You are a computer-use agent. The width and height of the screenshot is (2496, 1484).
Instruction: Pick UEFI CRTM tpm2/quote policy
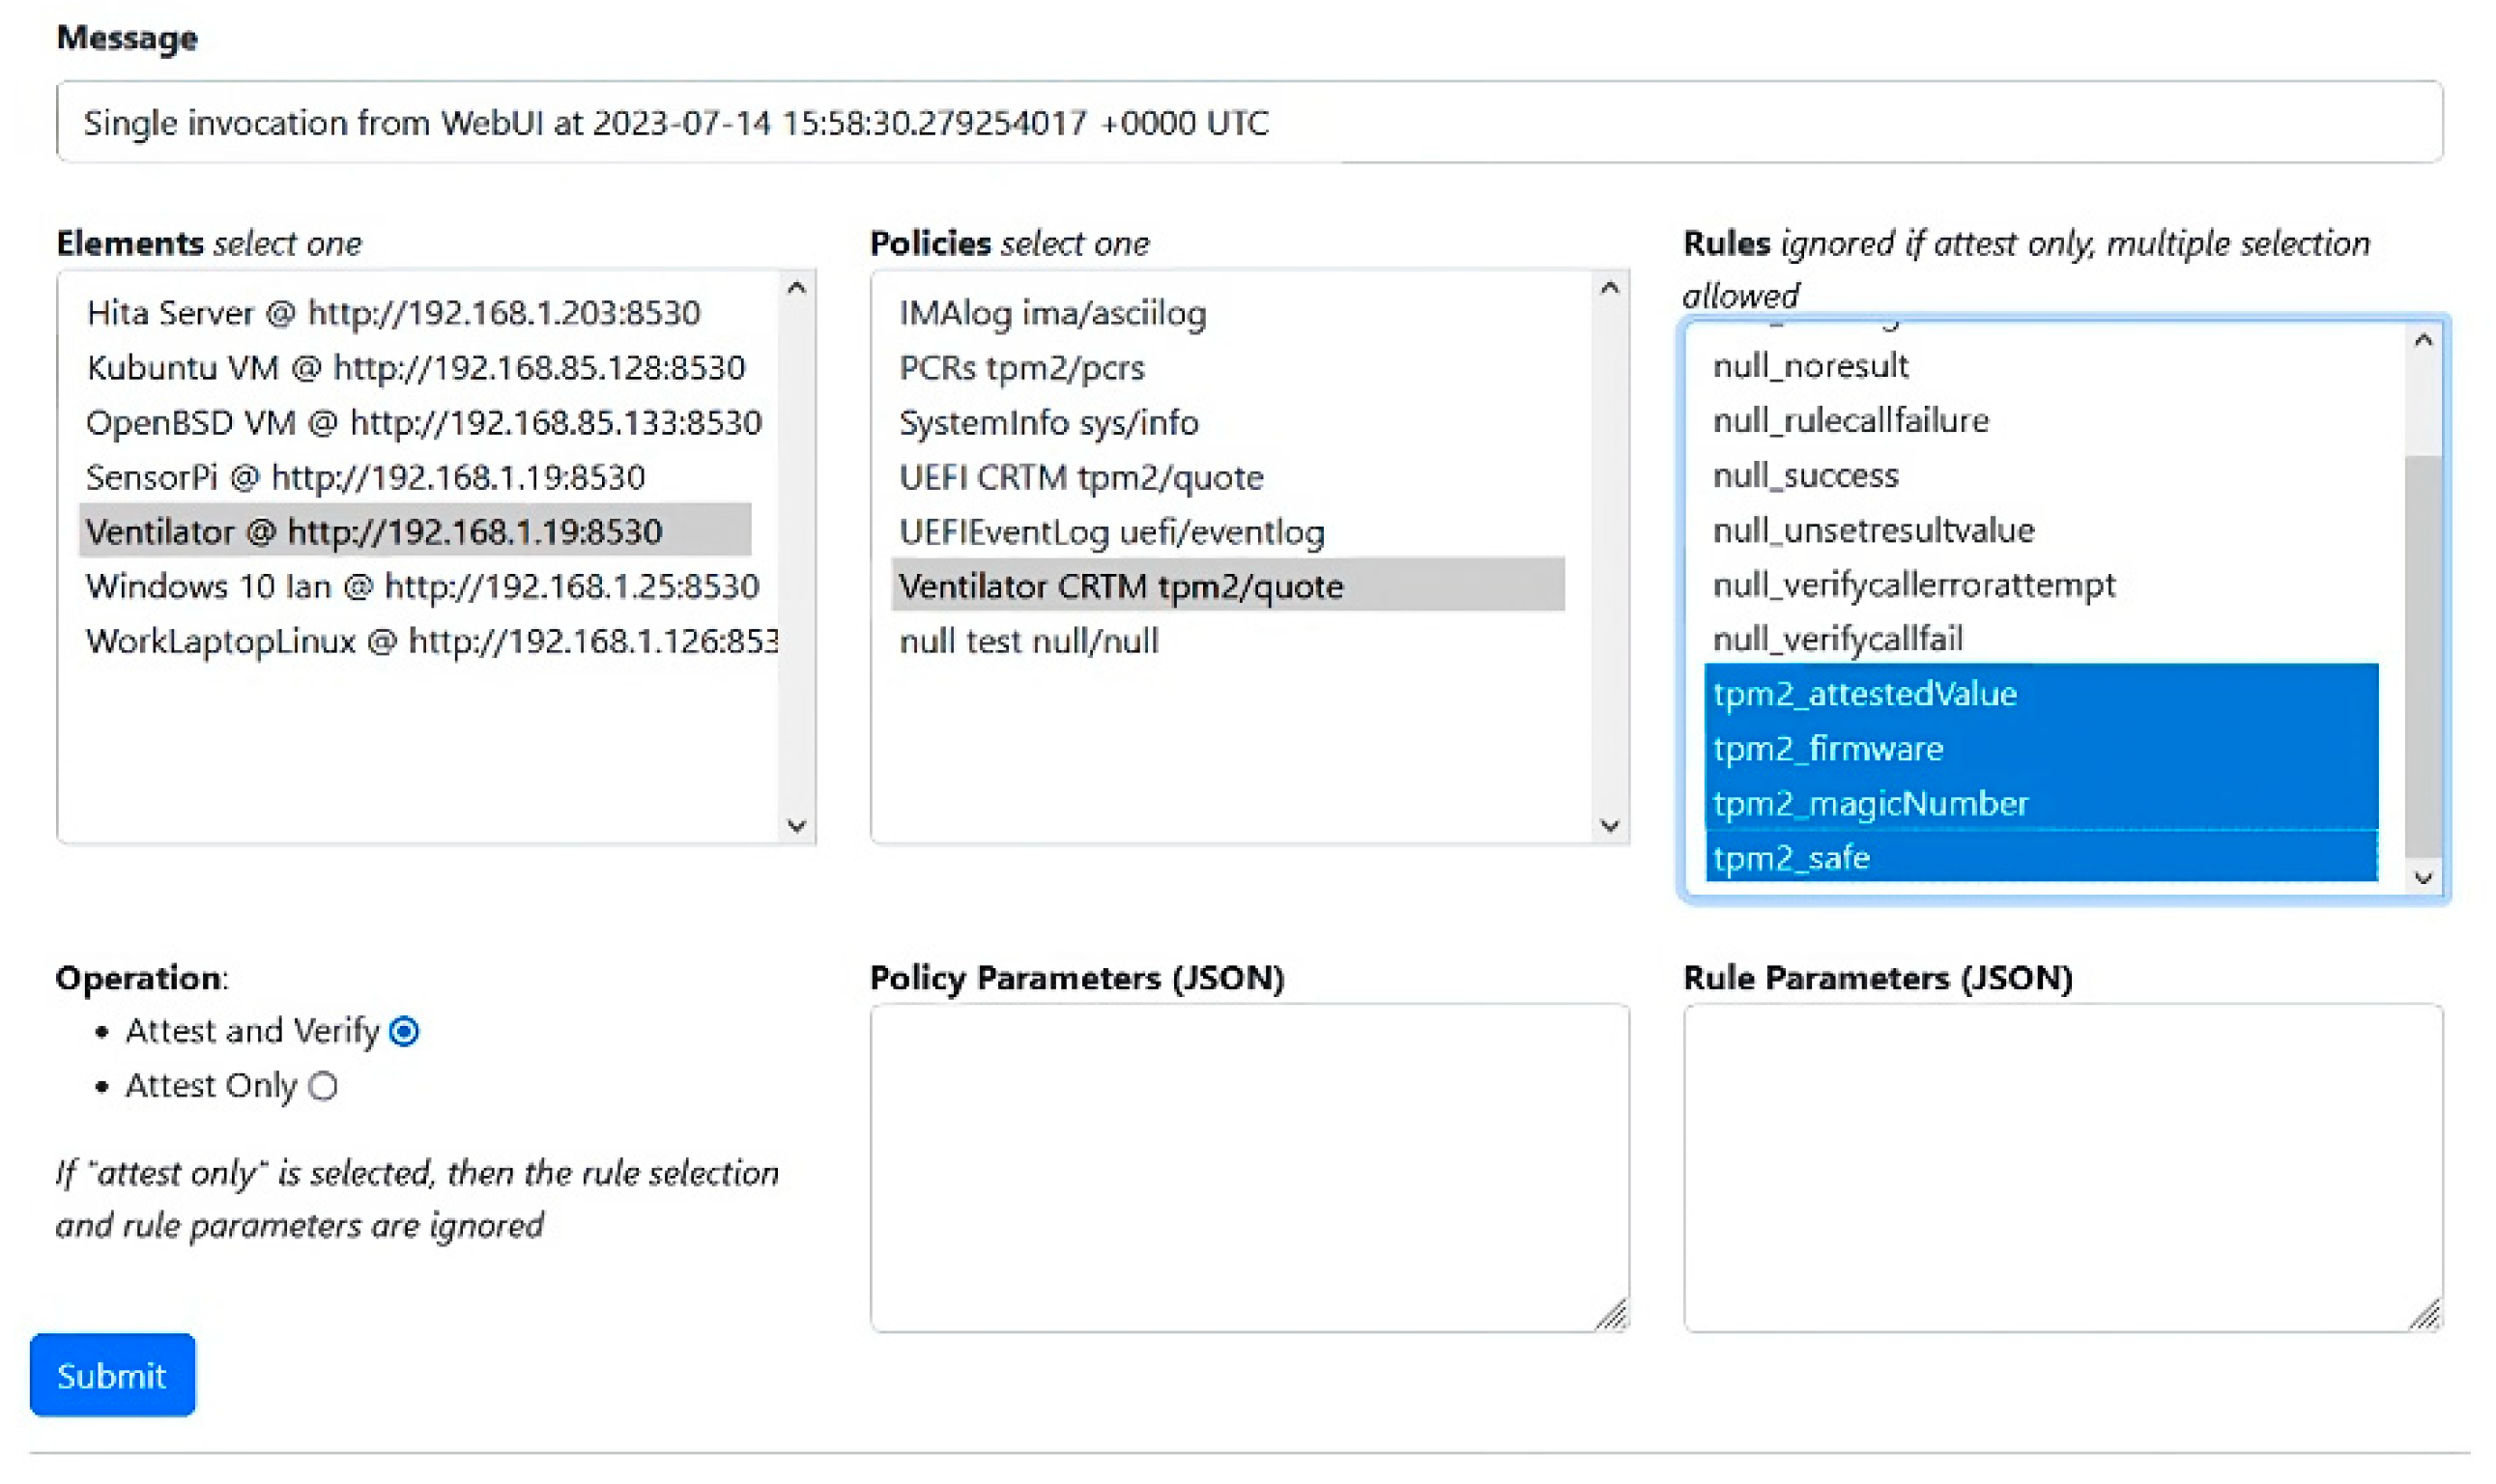tap(1080, 477)
